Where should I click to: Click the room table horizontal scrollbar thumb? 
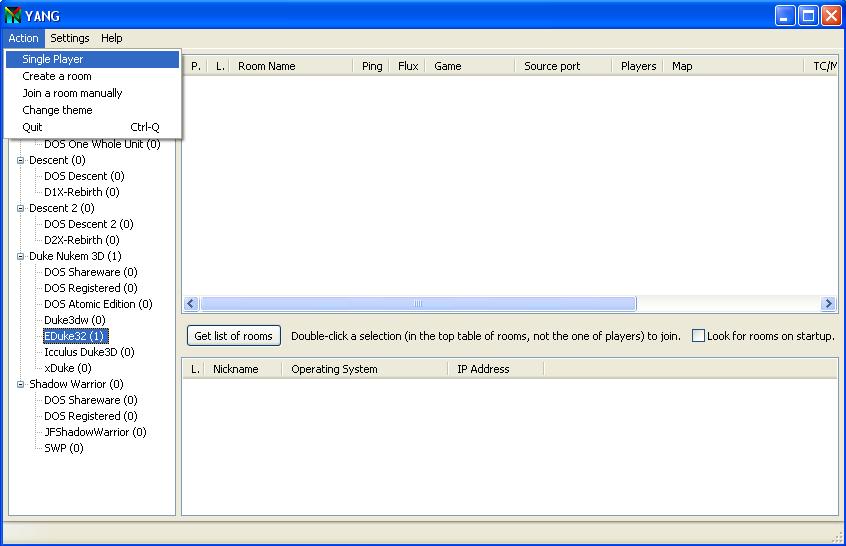tap(418, 304)
